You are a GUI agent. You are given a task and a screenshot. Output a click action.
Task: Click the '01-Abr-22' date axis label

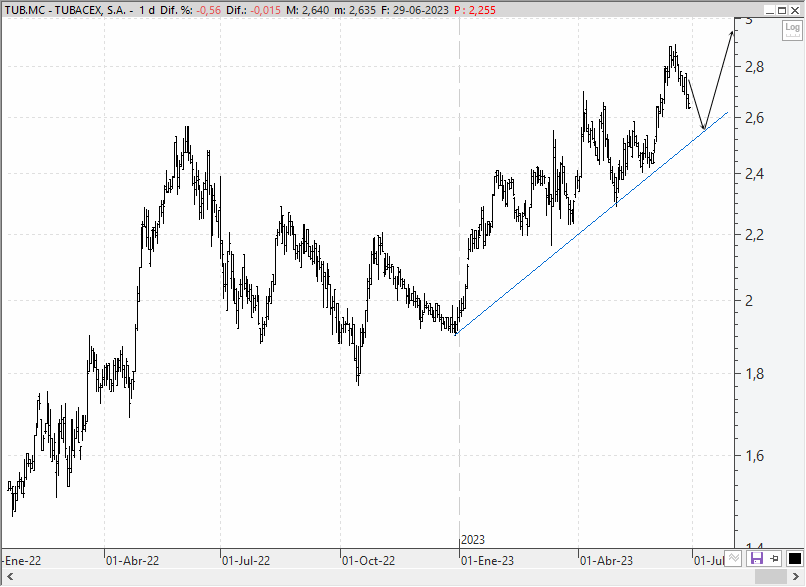tap(133, 560)
